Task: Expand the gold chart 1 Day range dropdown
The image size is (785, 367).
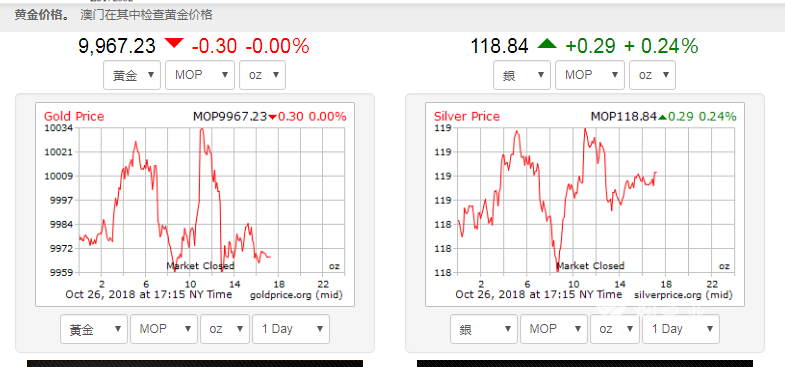Action: pyautogui.click(x=291, y=329)
